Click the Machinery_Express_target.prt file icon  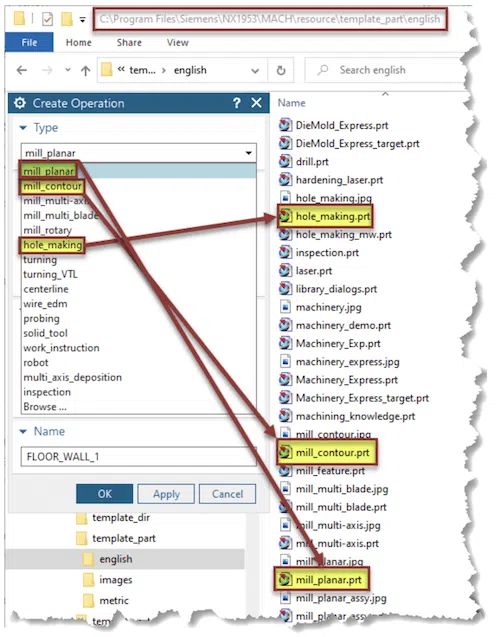click(x=285, y=398)
